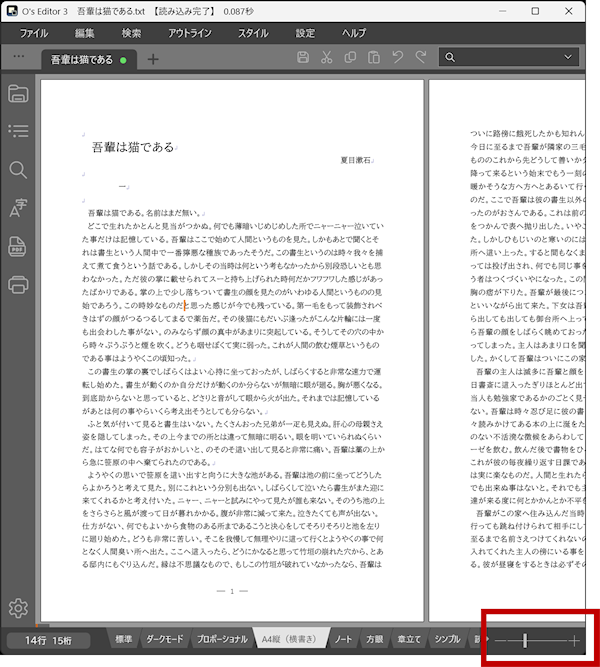Click the author name 夏目漱石
The image size is (600, 667).
(x=355, y=160)
